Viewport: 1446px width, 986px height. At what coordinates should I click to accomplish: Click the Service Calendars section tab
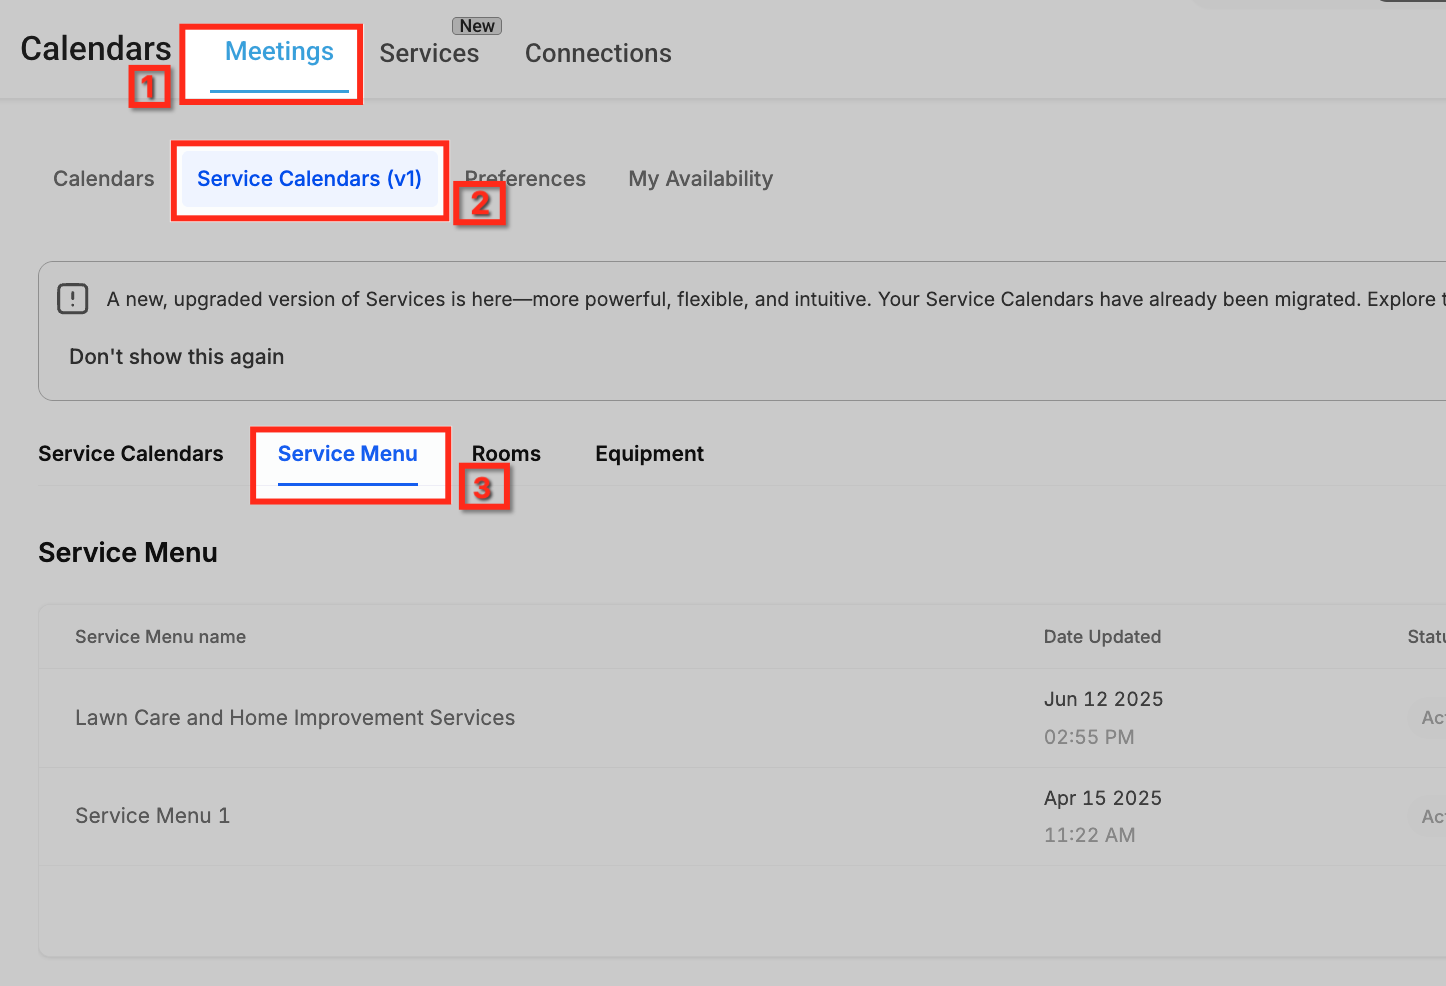131,453
